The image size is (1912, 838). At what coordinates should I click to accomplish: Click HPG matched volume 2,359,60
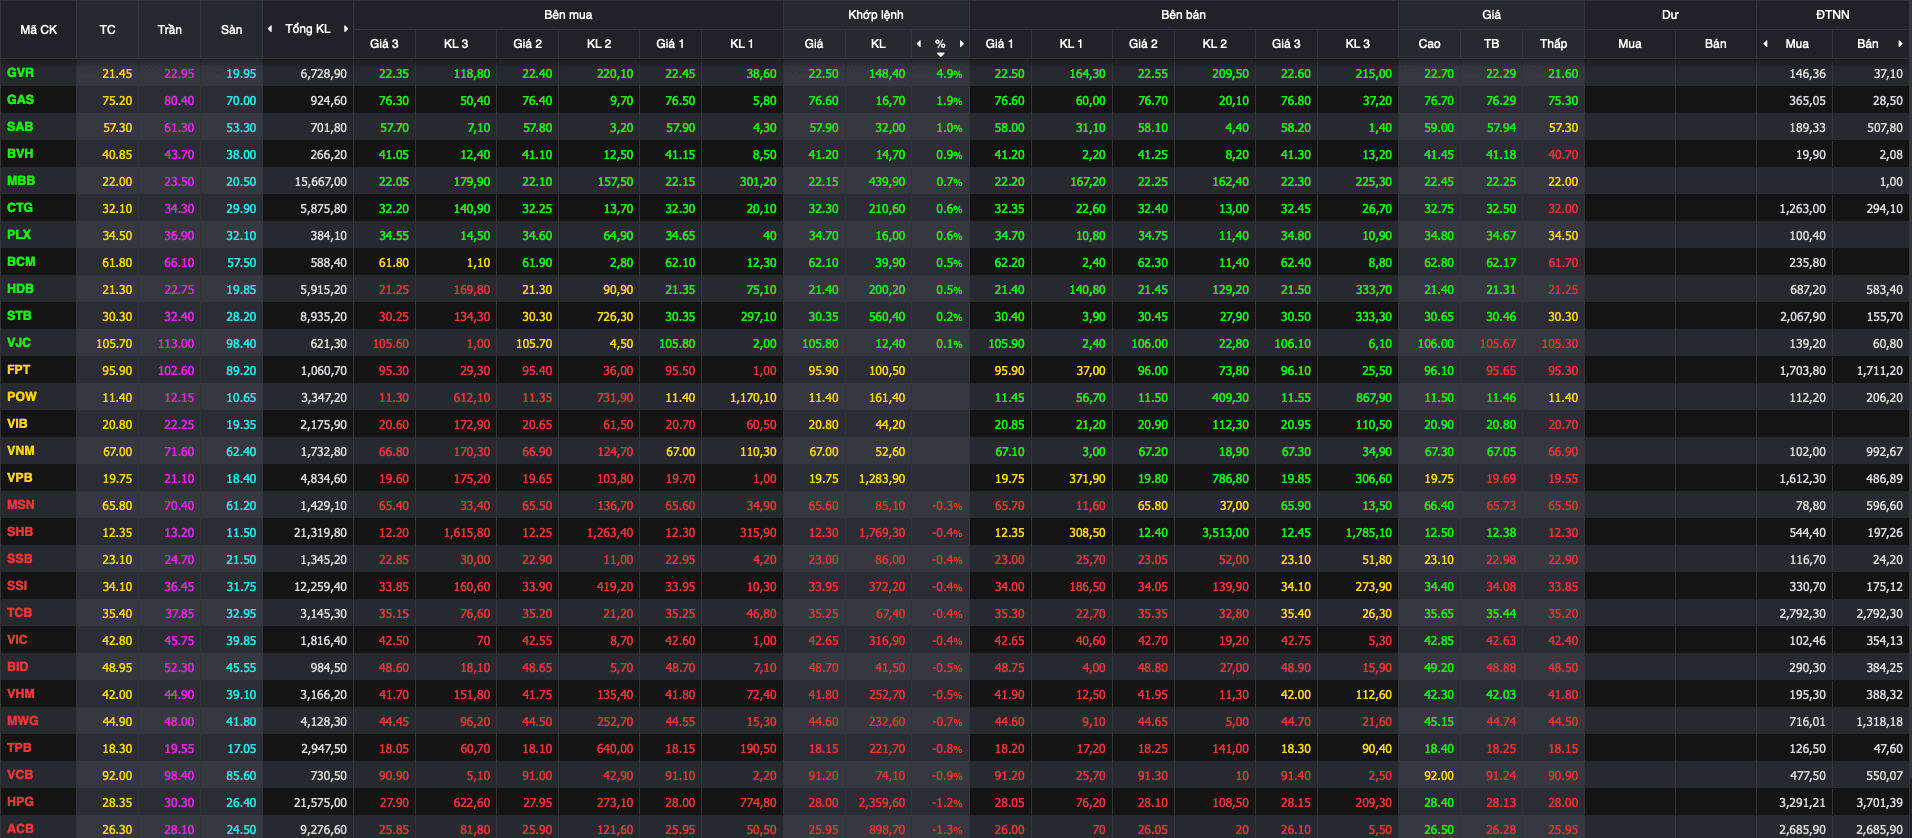(882, 803)
